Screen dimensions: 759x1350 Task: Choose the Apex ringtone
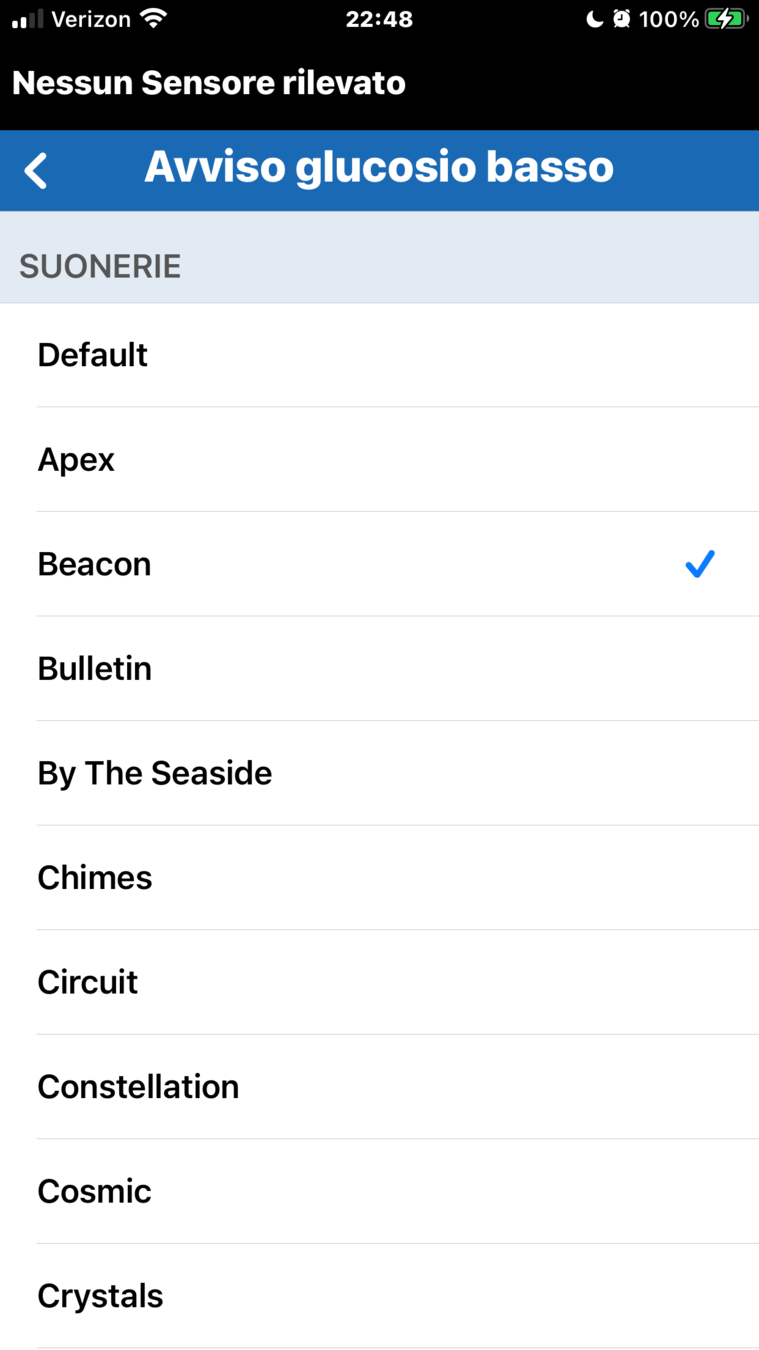coord(76,460)
